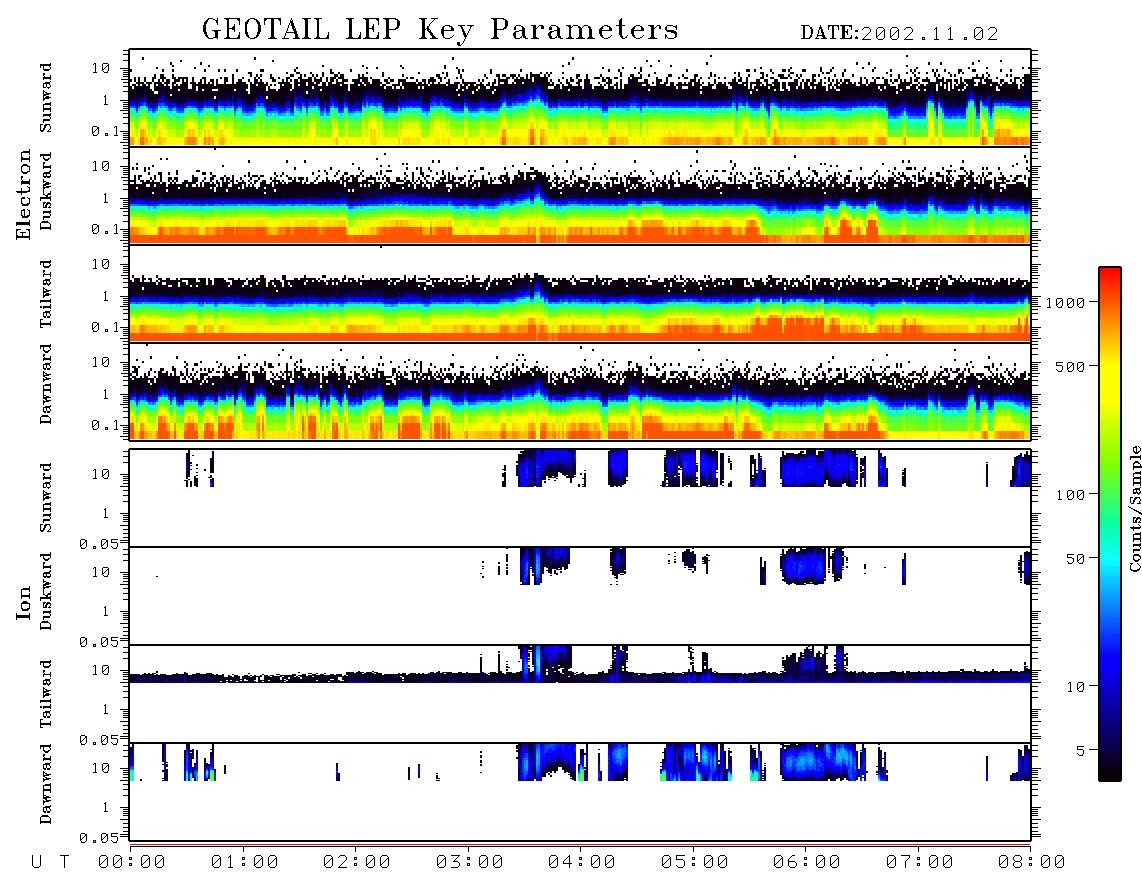Click the Counts/Sample color bar
The width and height of the screenshot is (1142, 880).
[x=1109, y=524]
